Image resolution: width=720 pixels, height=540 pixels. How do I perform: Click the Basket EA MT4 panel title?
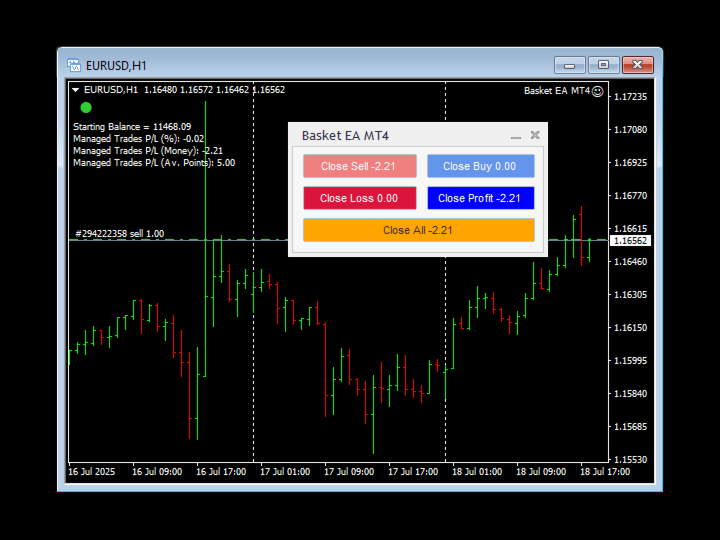point(345,136)
